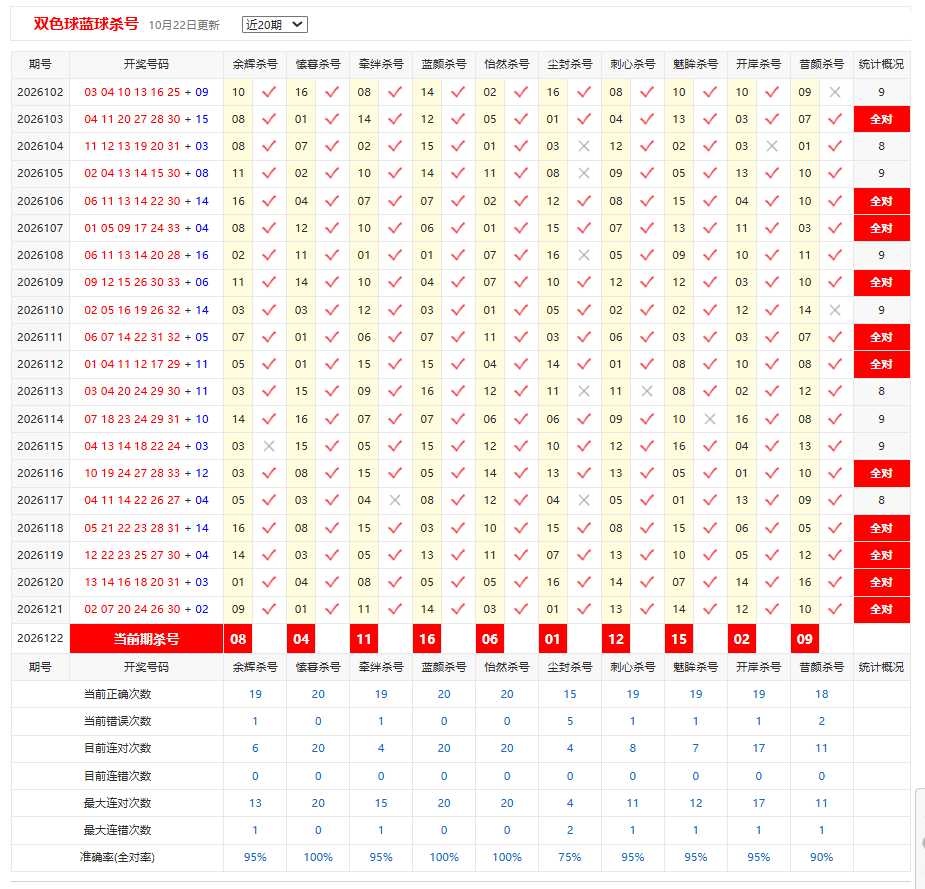The height and width of the screenshot is (889, 925).
Task: Click the 90% accuracy value under 昔颜杀号
Action: click(x=822, y=857)
